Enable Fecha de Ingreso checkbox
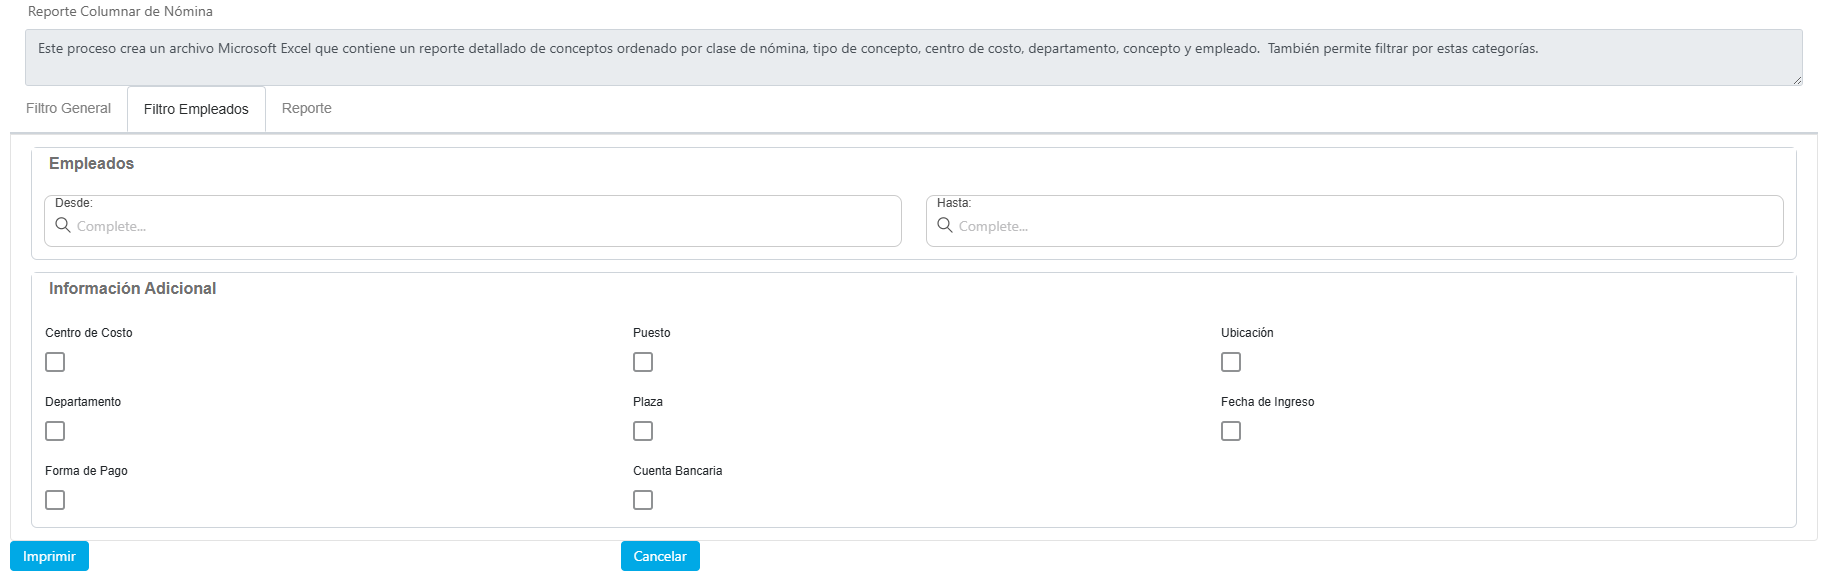Screen dimensions: 1832x583 (x=1231, y=431)
